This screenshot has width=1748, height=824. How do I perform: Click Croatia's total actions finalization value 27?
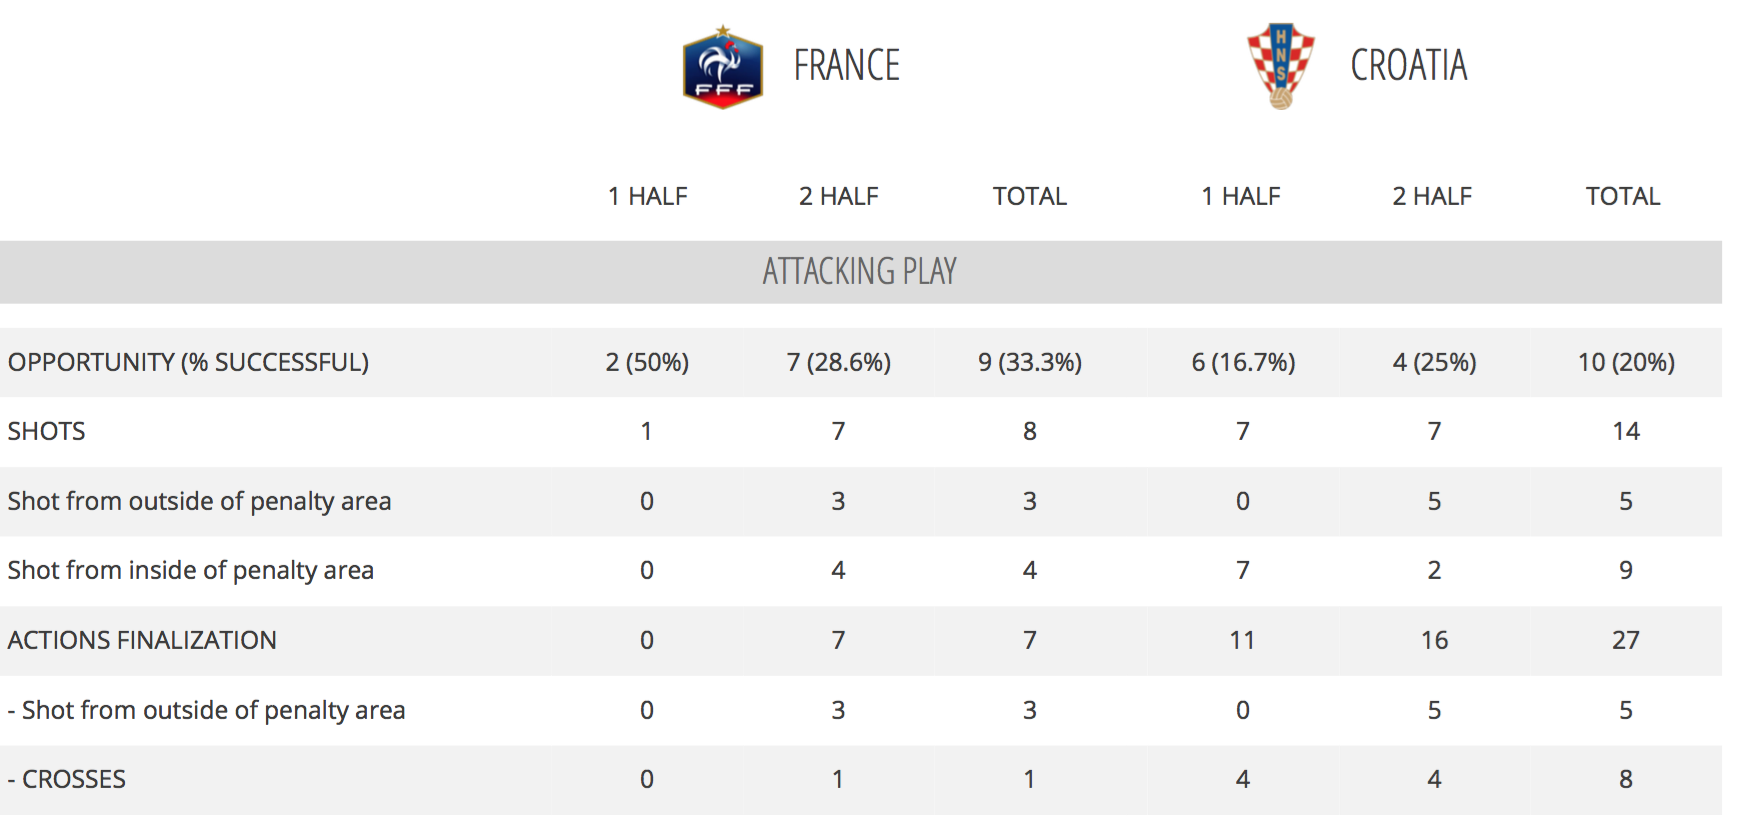point(1625,640)
